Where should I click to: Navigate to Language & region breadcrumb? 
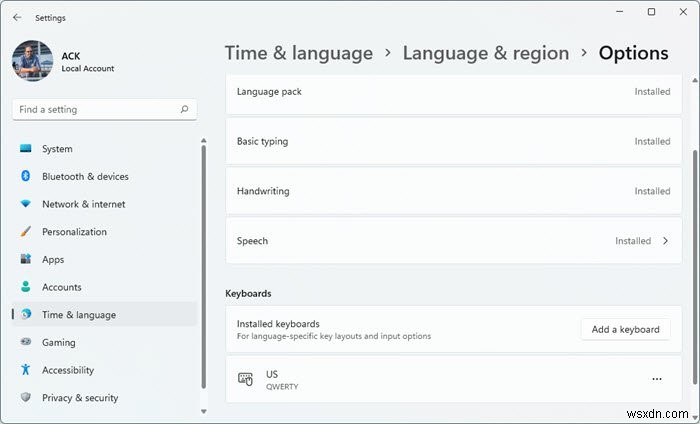click(x=486, y=53)
